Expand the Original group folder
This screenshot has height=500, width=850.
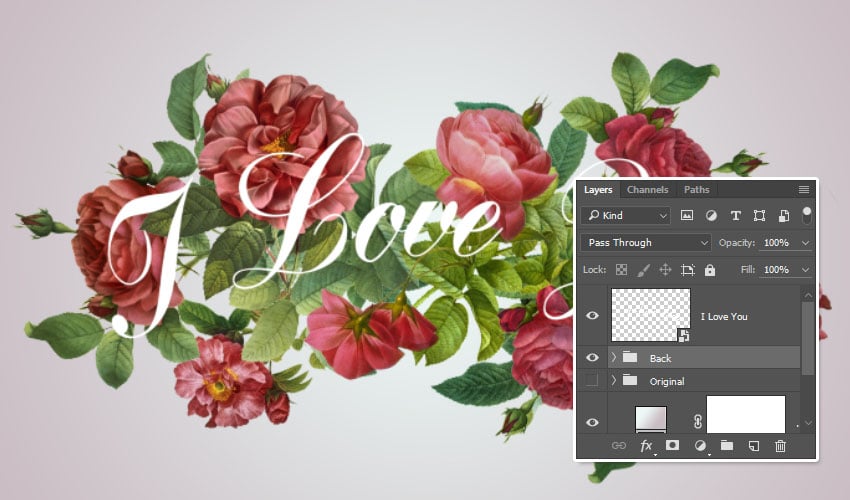pyautogui.click(x=613, y=380)
